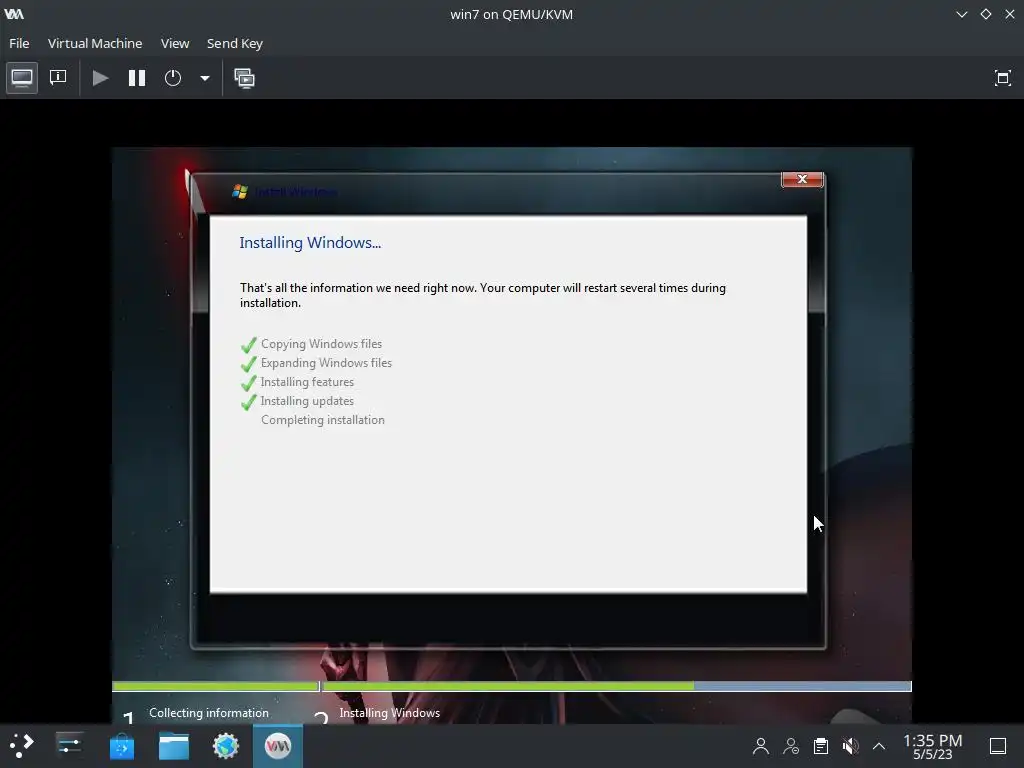
Task: Click the Show Desktop button
Action: [998, 746]
